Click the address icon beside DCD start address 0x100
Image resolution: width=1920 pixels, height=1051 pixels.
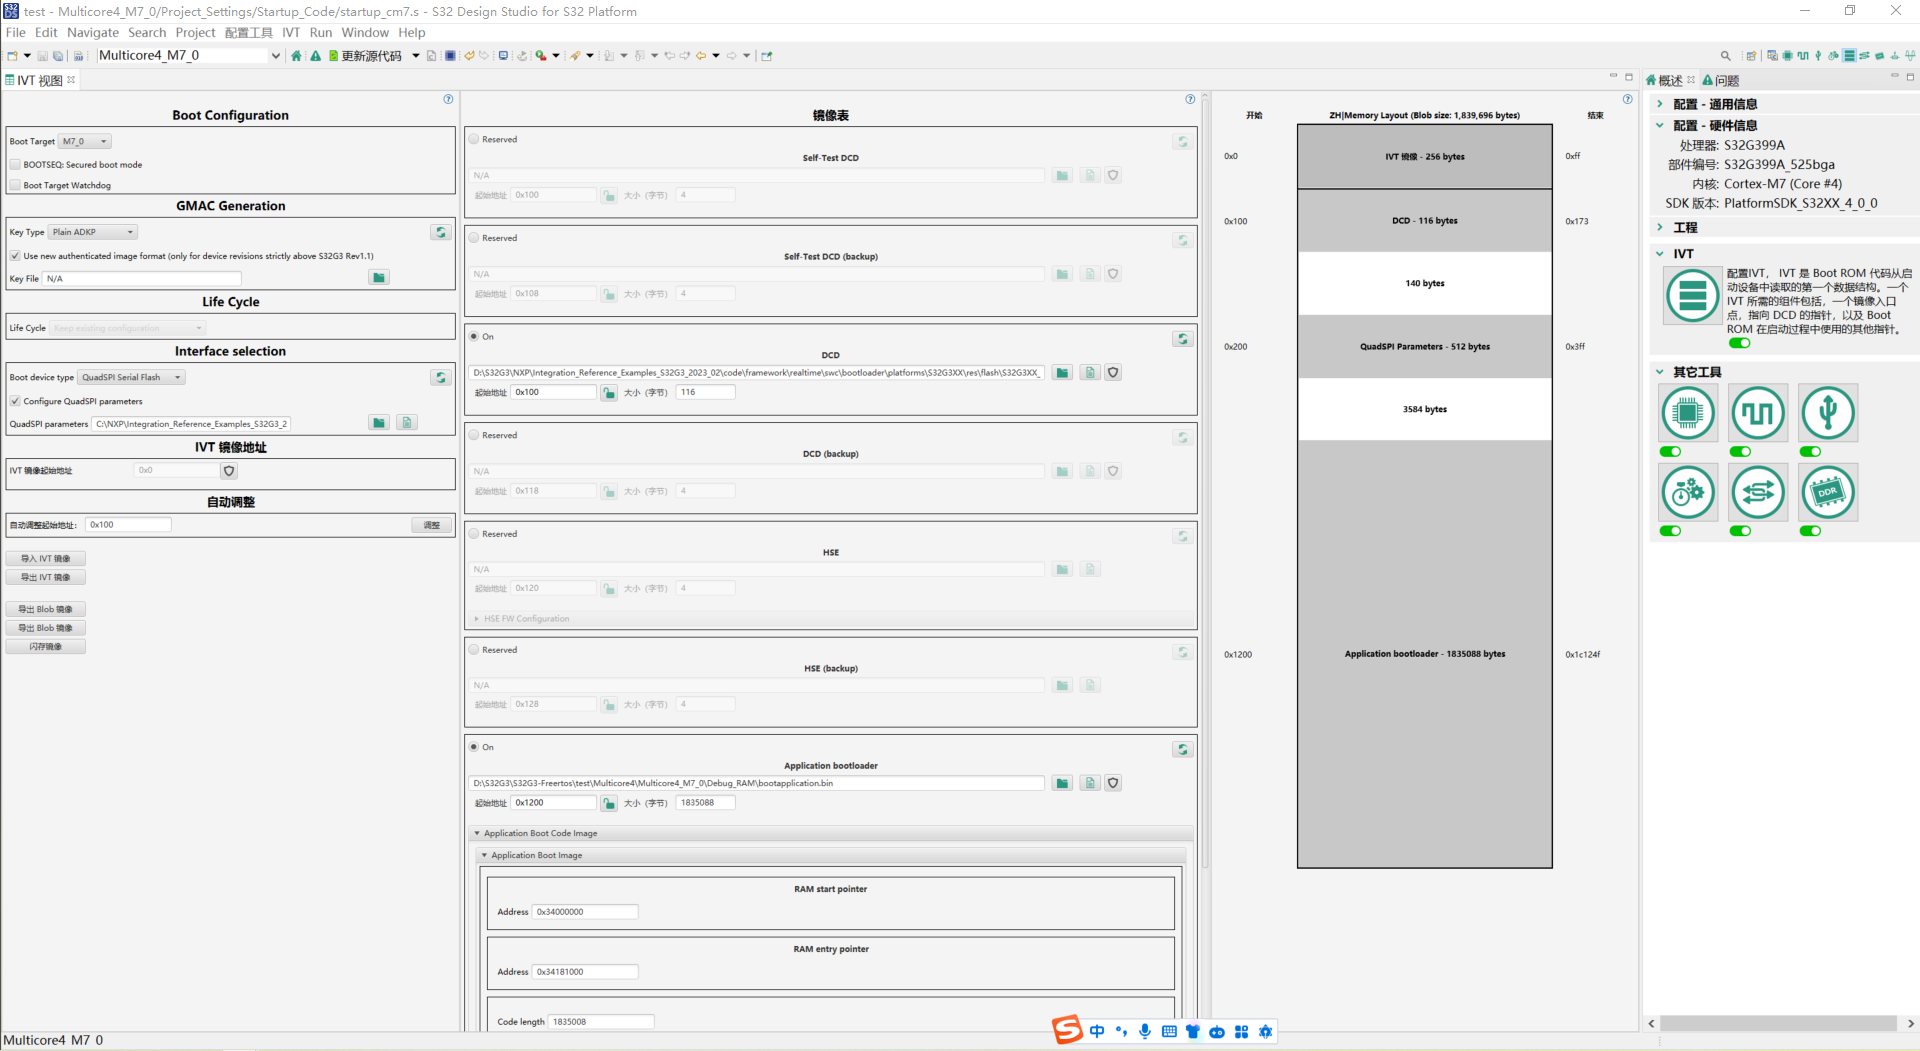(608, 393)
